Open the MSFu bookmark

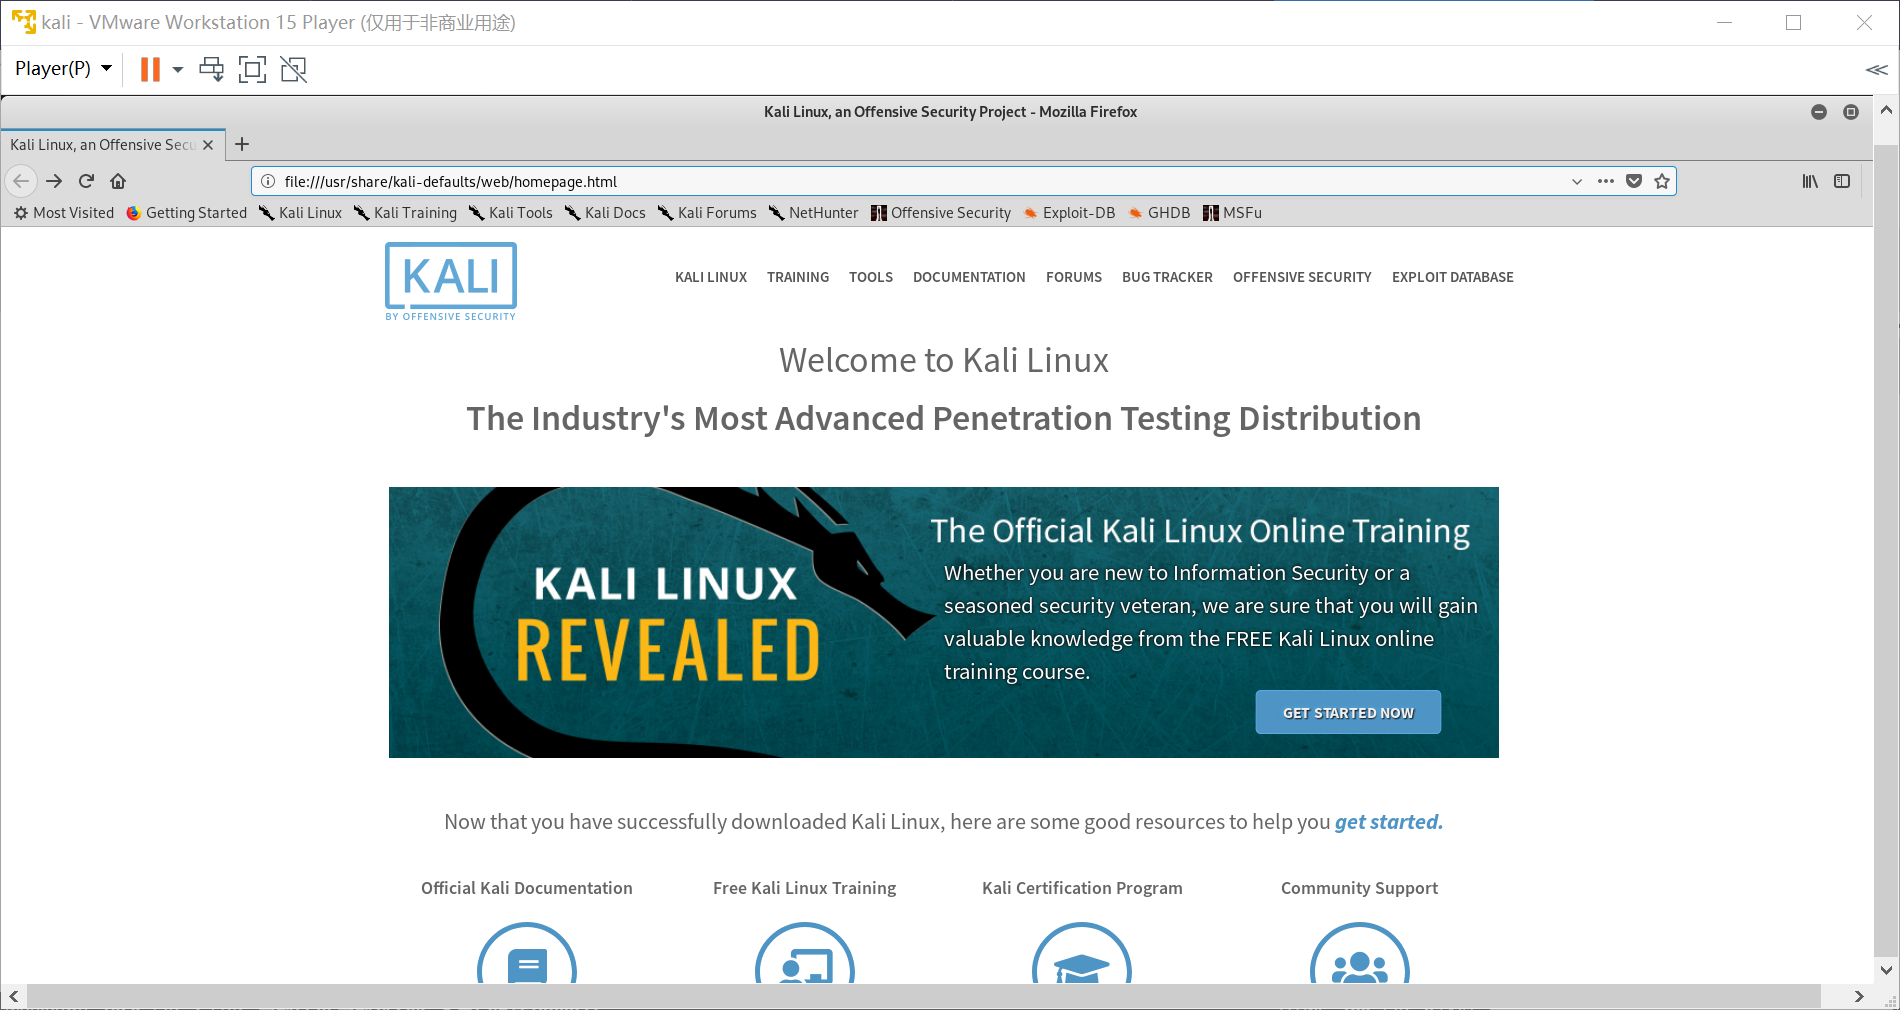(x=1232, y=213)
